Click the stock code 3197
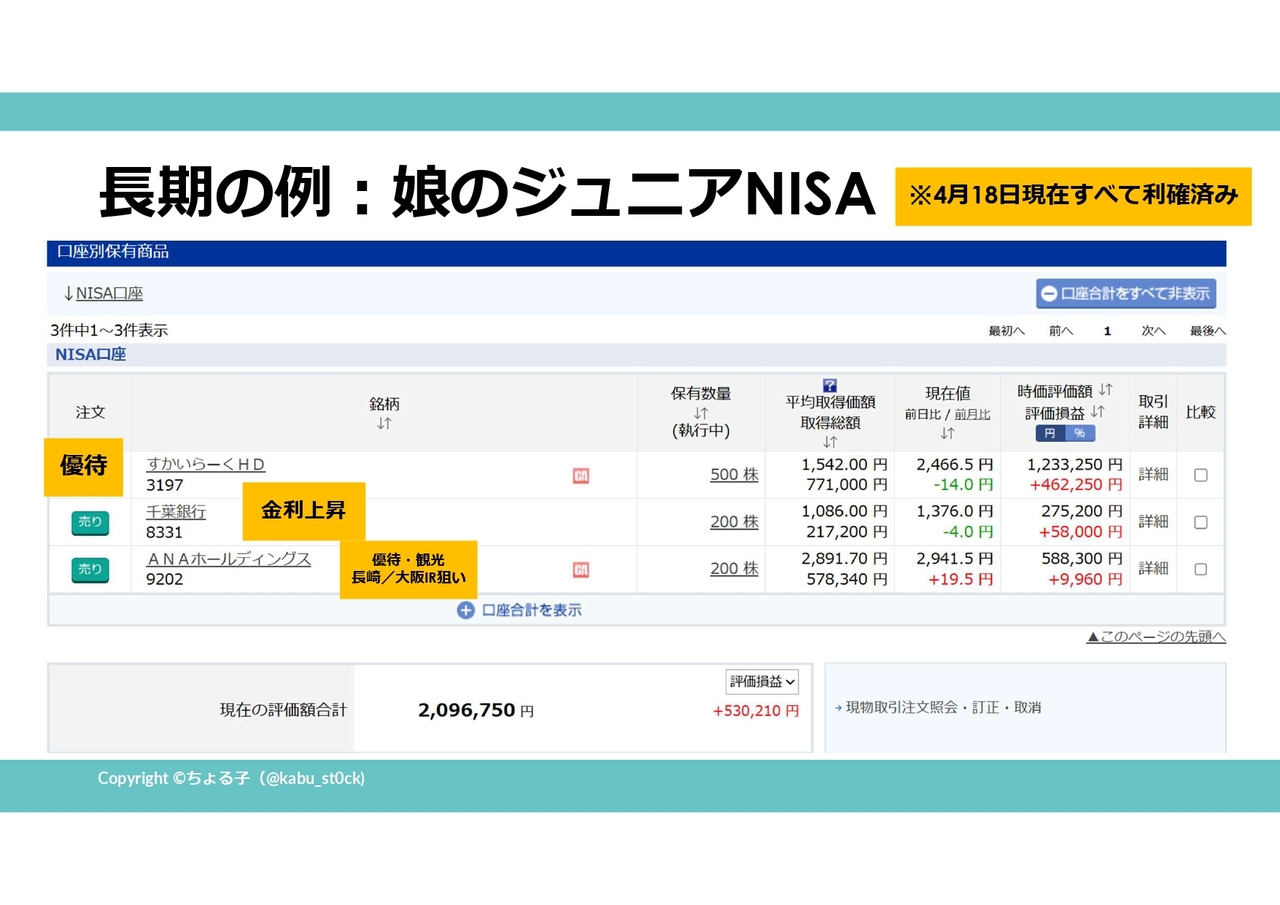The image size is (1280, 905). (x=165, y=486)
